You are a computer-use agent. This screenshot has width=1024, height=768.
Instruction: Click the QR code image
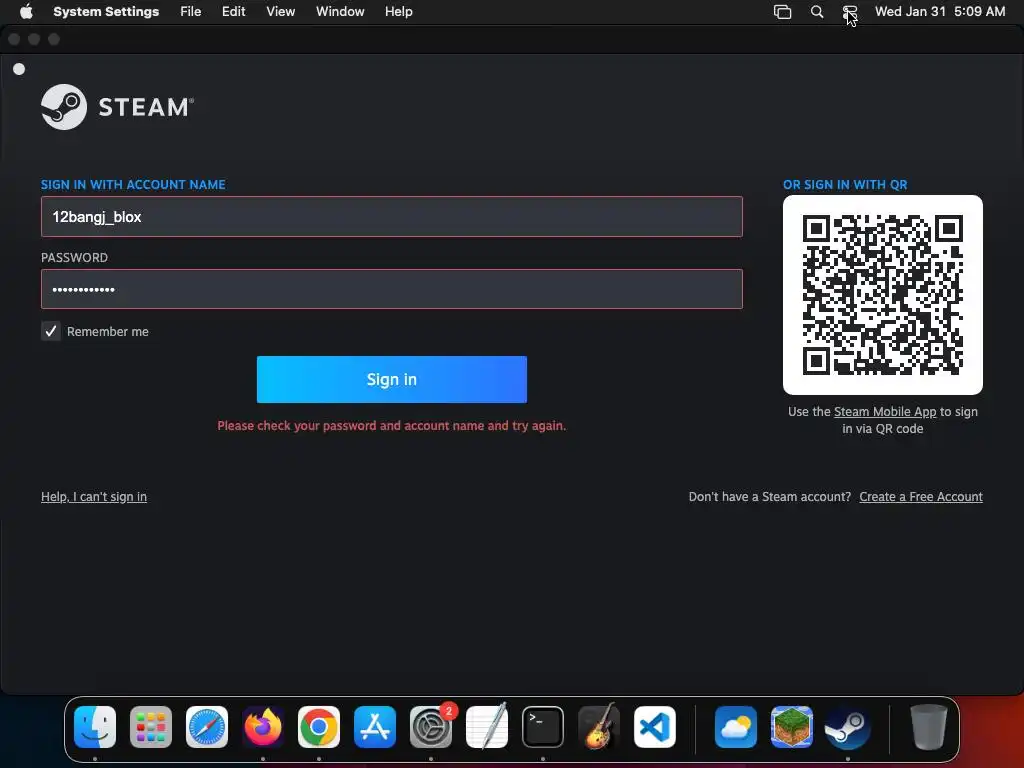(883, 295)
